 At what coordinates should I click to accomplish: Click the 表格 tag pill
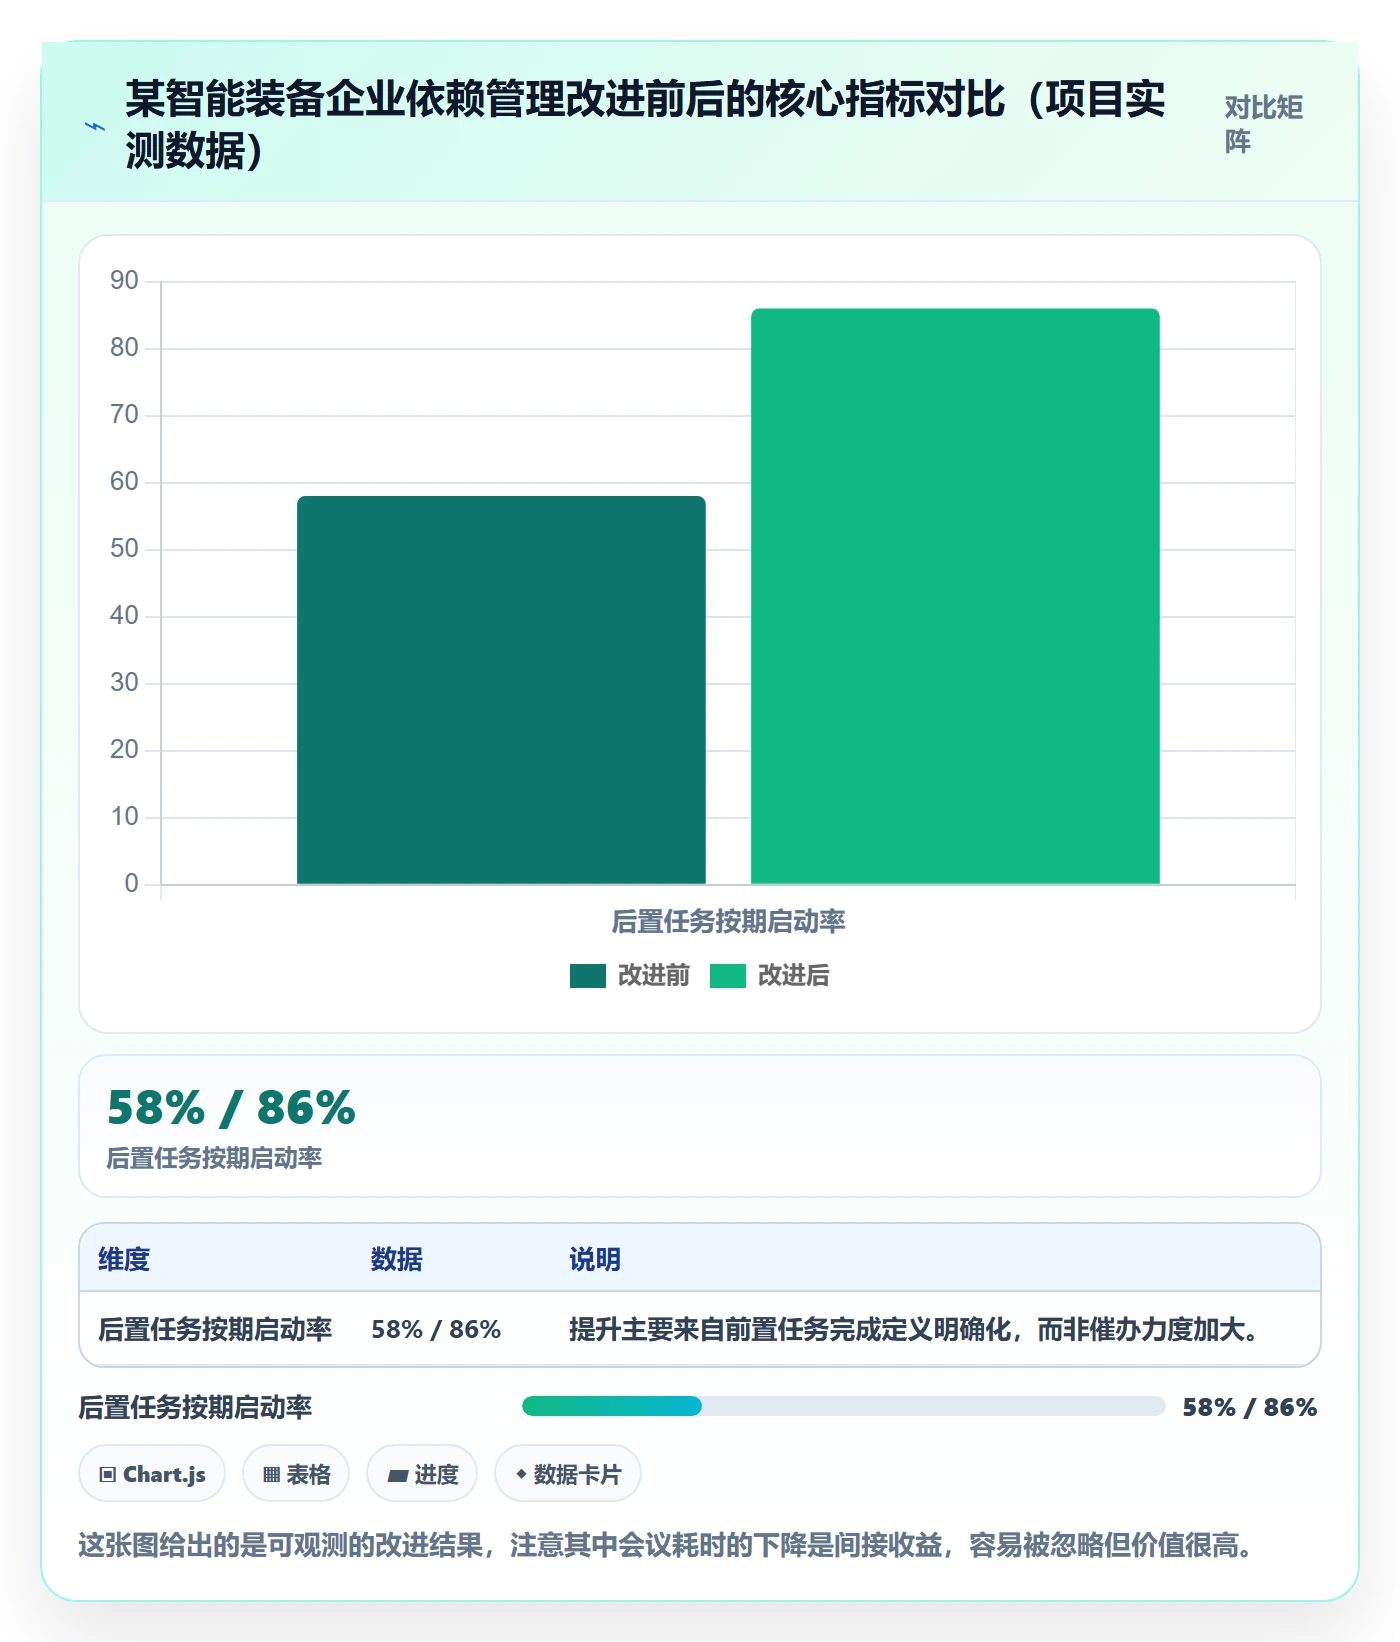click(x=296, y=1473)
